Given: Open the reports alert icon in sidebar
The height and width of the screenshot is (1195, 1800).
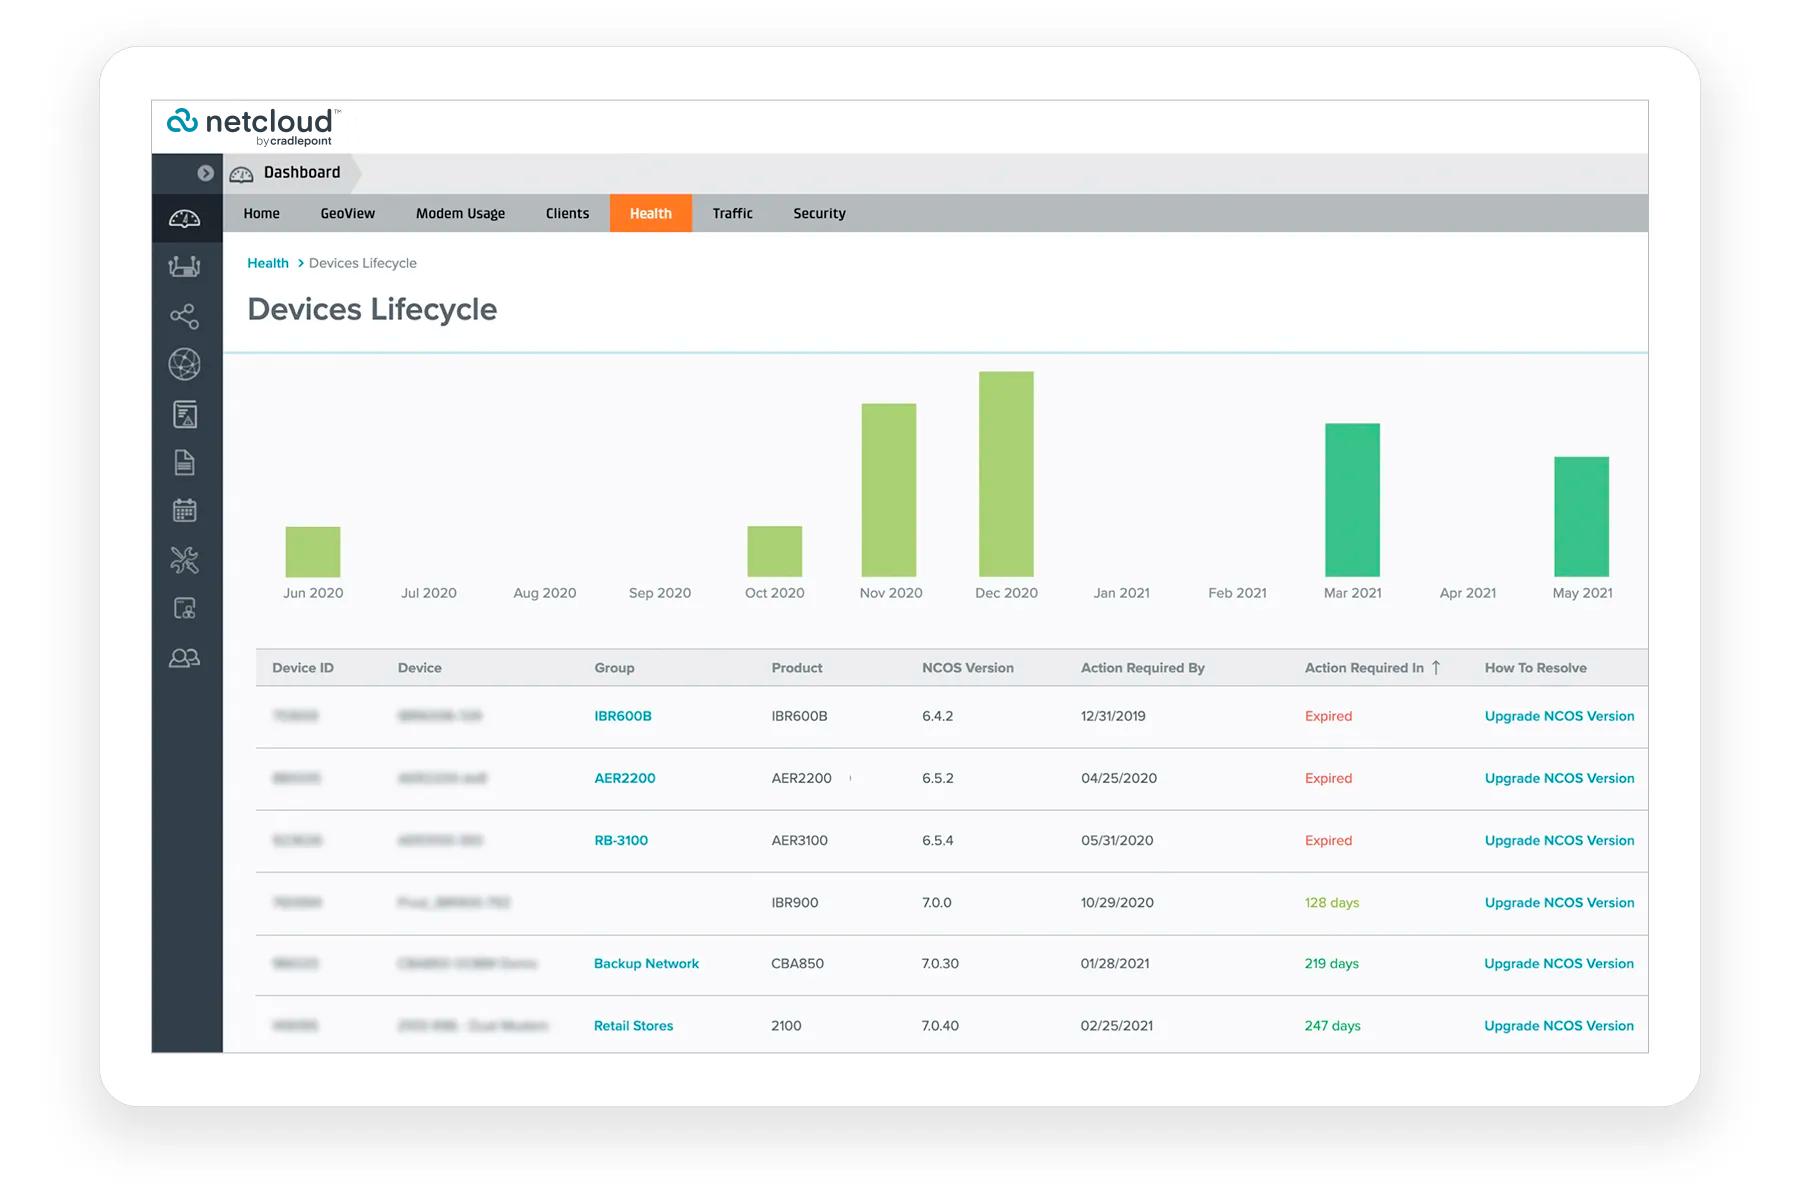Looking at the screenshot, I should coord(185,414).
